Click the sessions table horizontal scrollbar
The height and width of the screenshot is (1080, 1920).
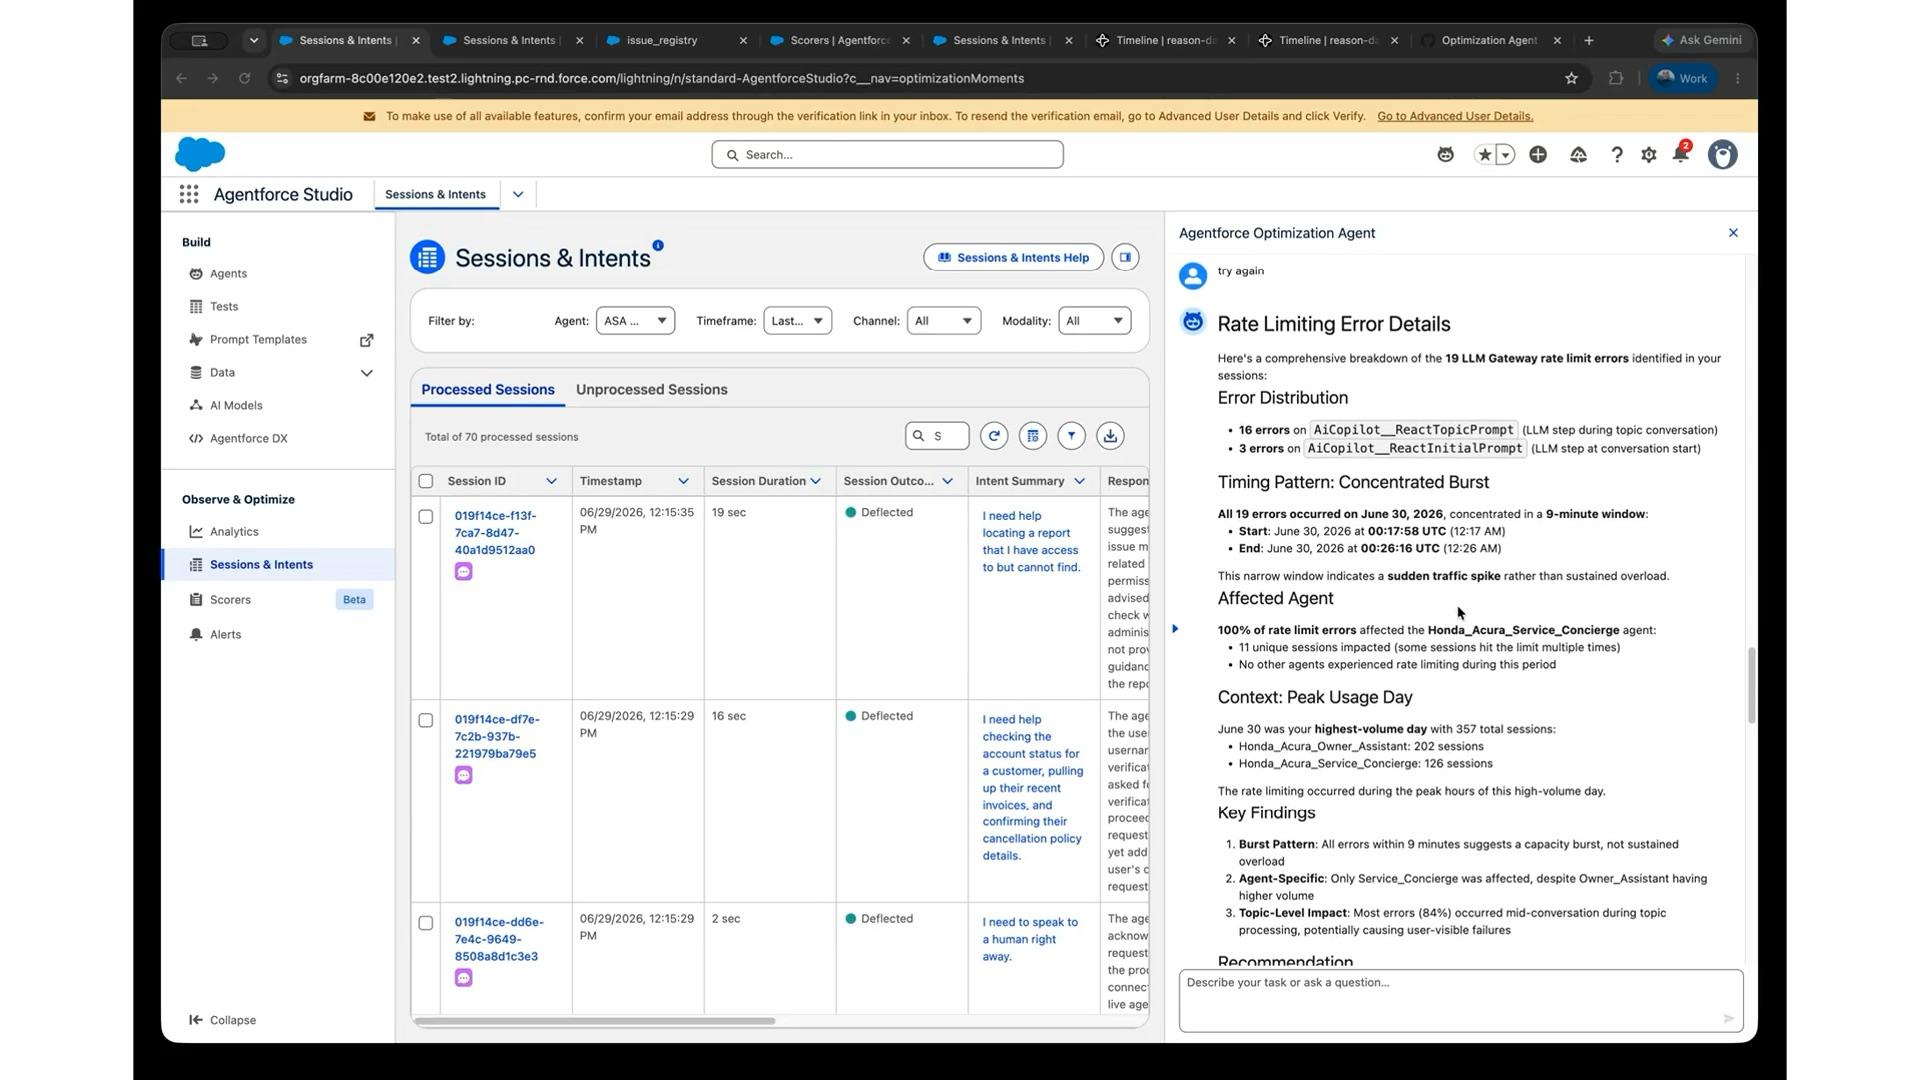(594, 1021)
